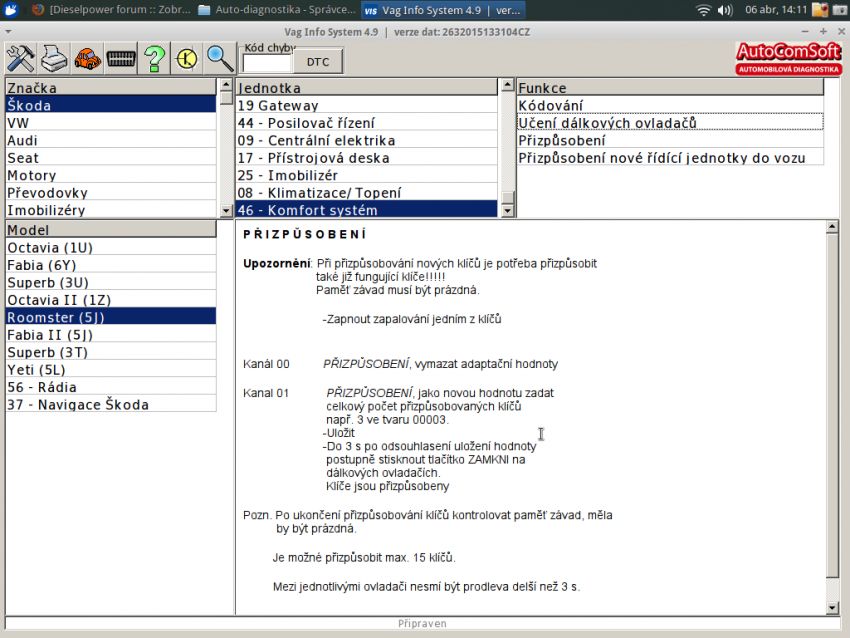Select Yeti (5L) model

[x=111, y=369]
